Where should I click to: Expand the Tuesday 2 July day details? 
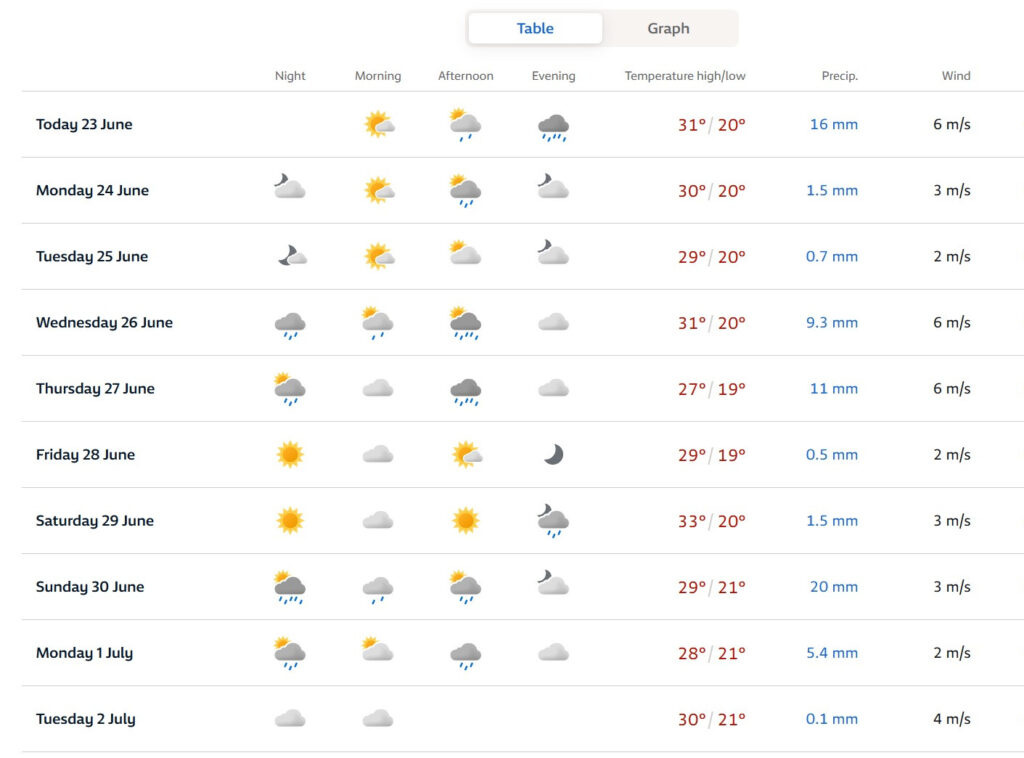85,719
